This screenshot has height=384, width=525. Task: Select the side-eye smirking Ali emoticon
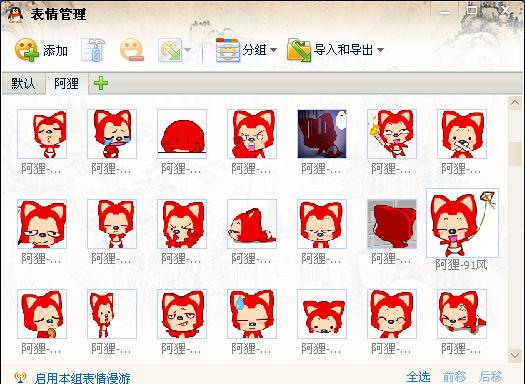[42, 224]
